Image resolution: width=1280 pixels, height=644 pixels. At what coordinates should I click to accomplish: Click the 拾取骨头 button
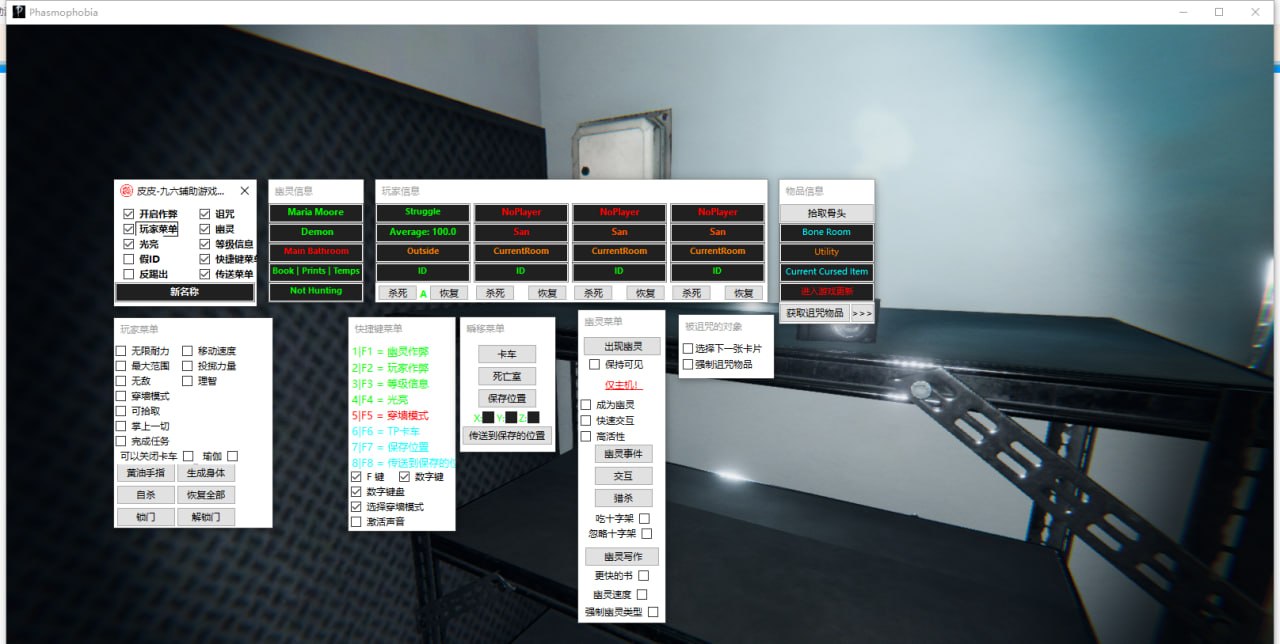(827, 213)
